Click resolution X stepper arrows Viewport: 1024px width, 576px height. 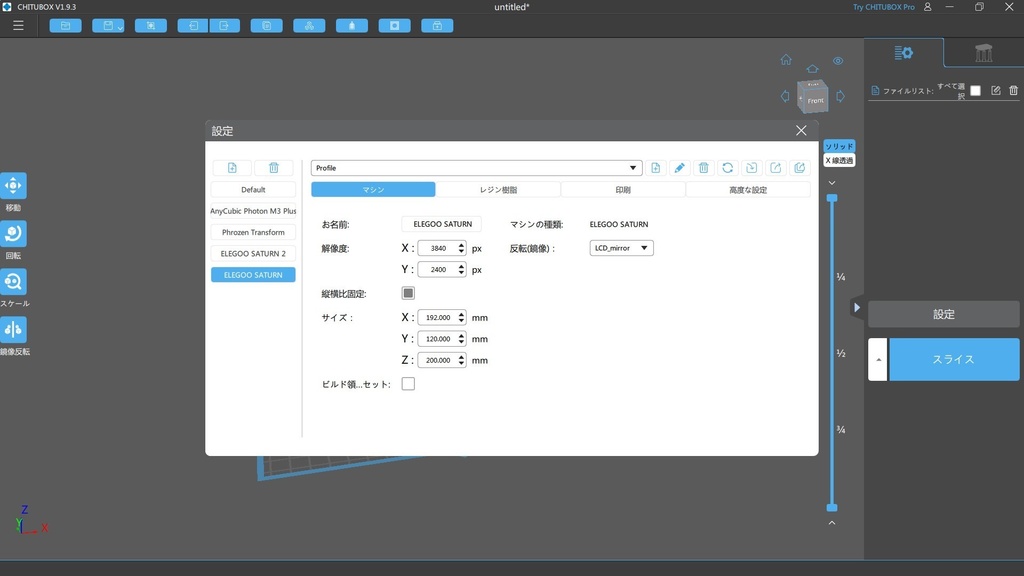(461, 248)
